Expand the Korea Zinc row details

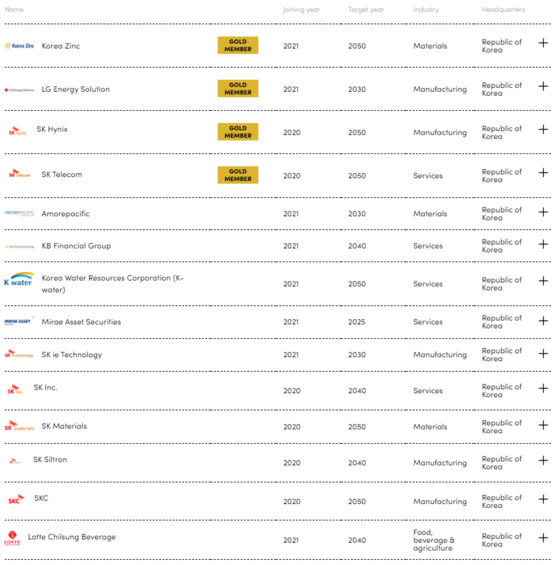543,43
